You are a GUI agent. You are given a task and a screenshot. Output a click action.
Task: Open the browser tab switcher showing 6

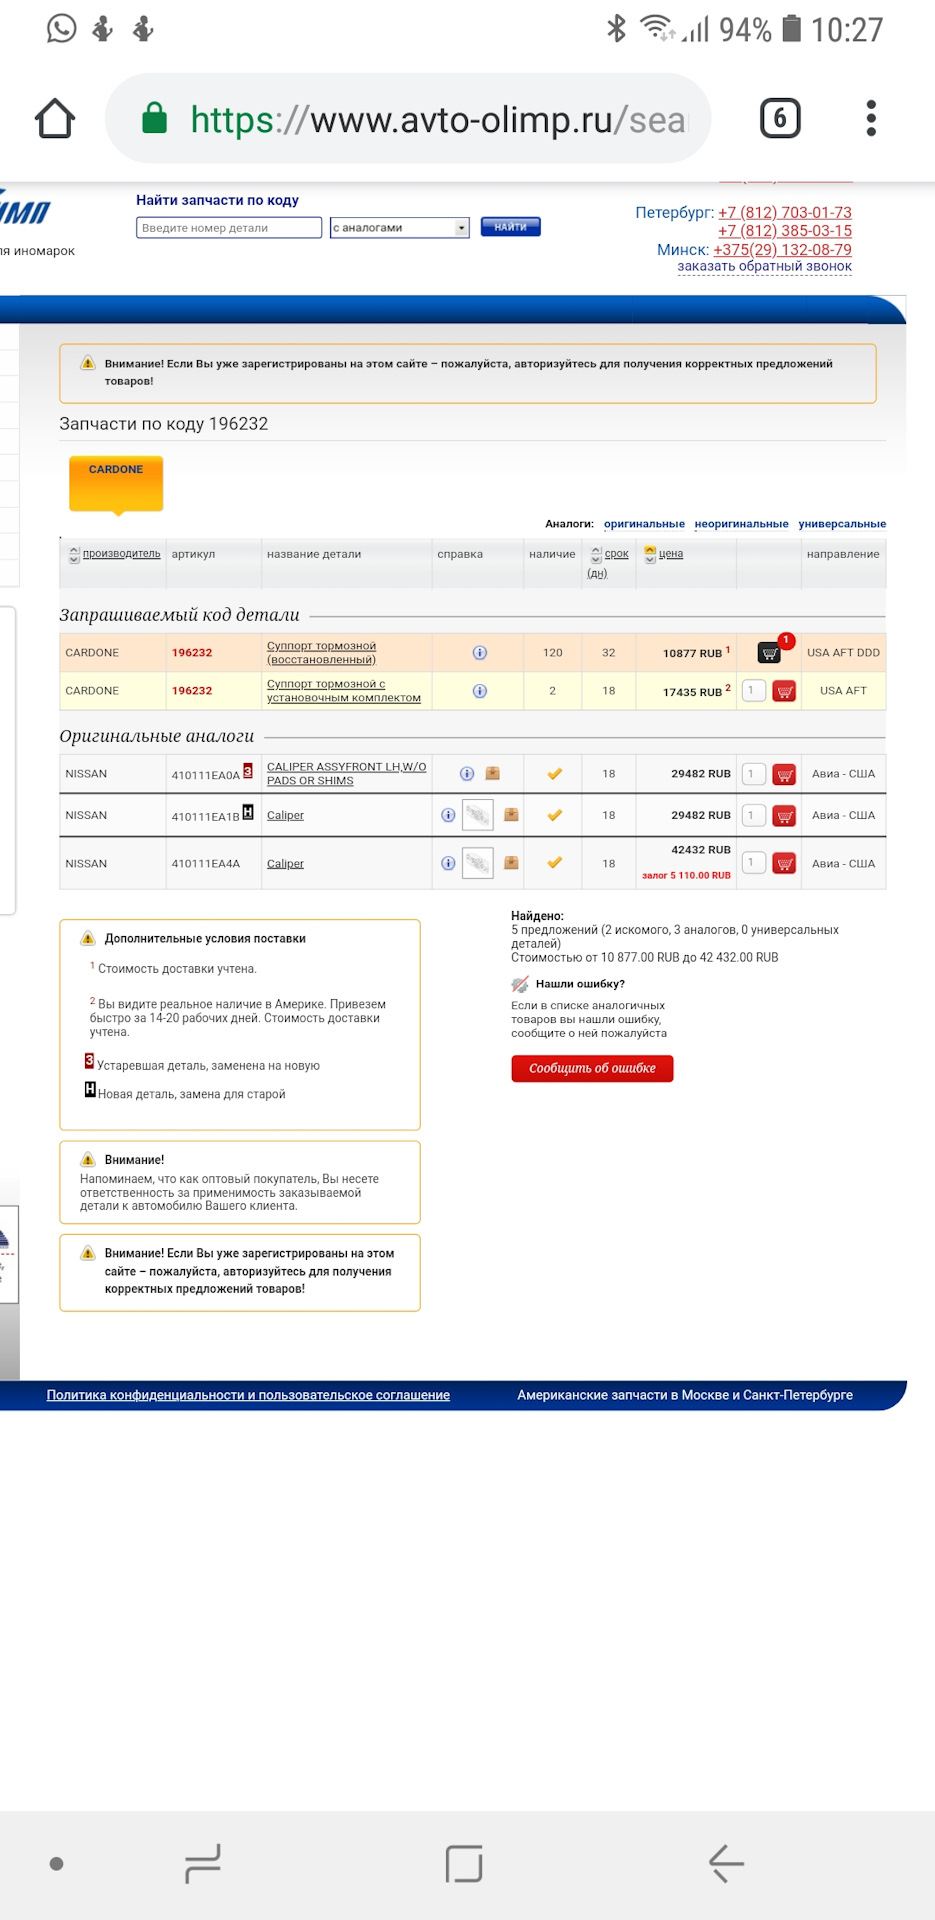(780, 119)
